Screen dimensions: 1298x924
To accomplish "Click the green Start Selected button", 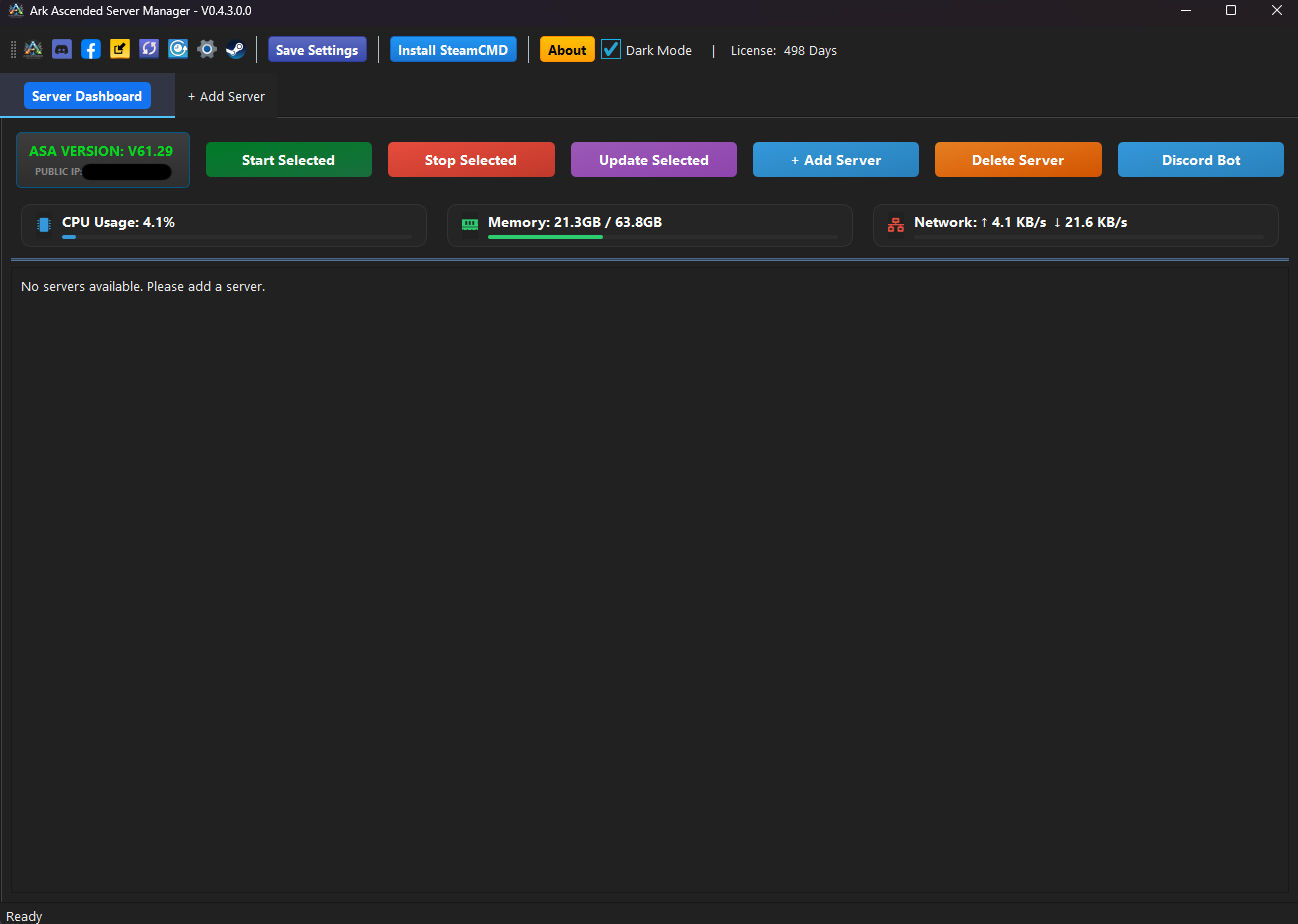I will pyautogui.click(x=288, y=160).
